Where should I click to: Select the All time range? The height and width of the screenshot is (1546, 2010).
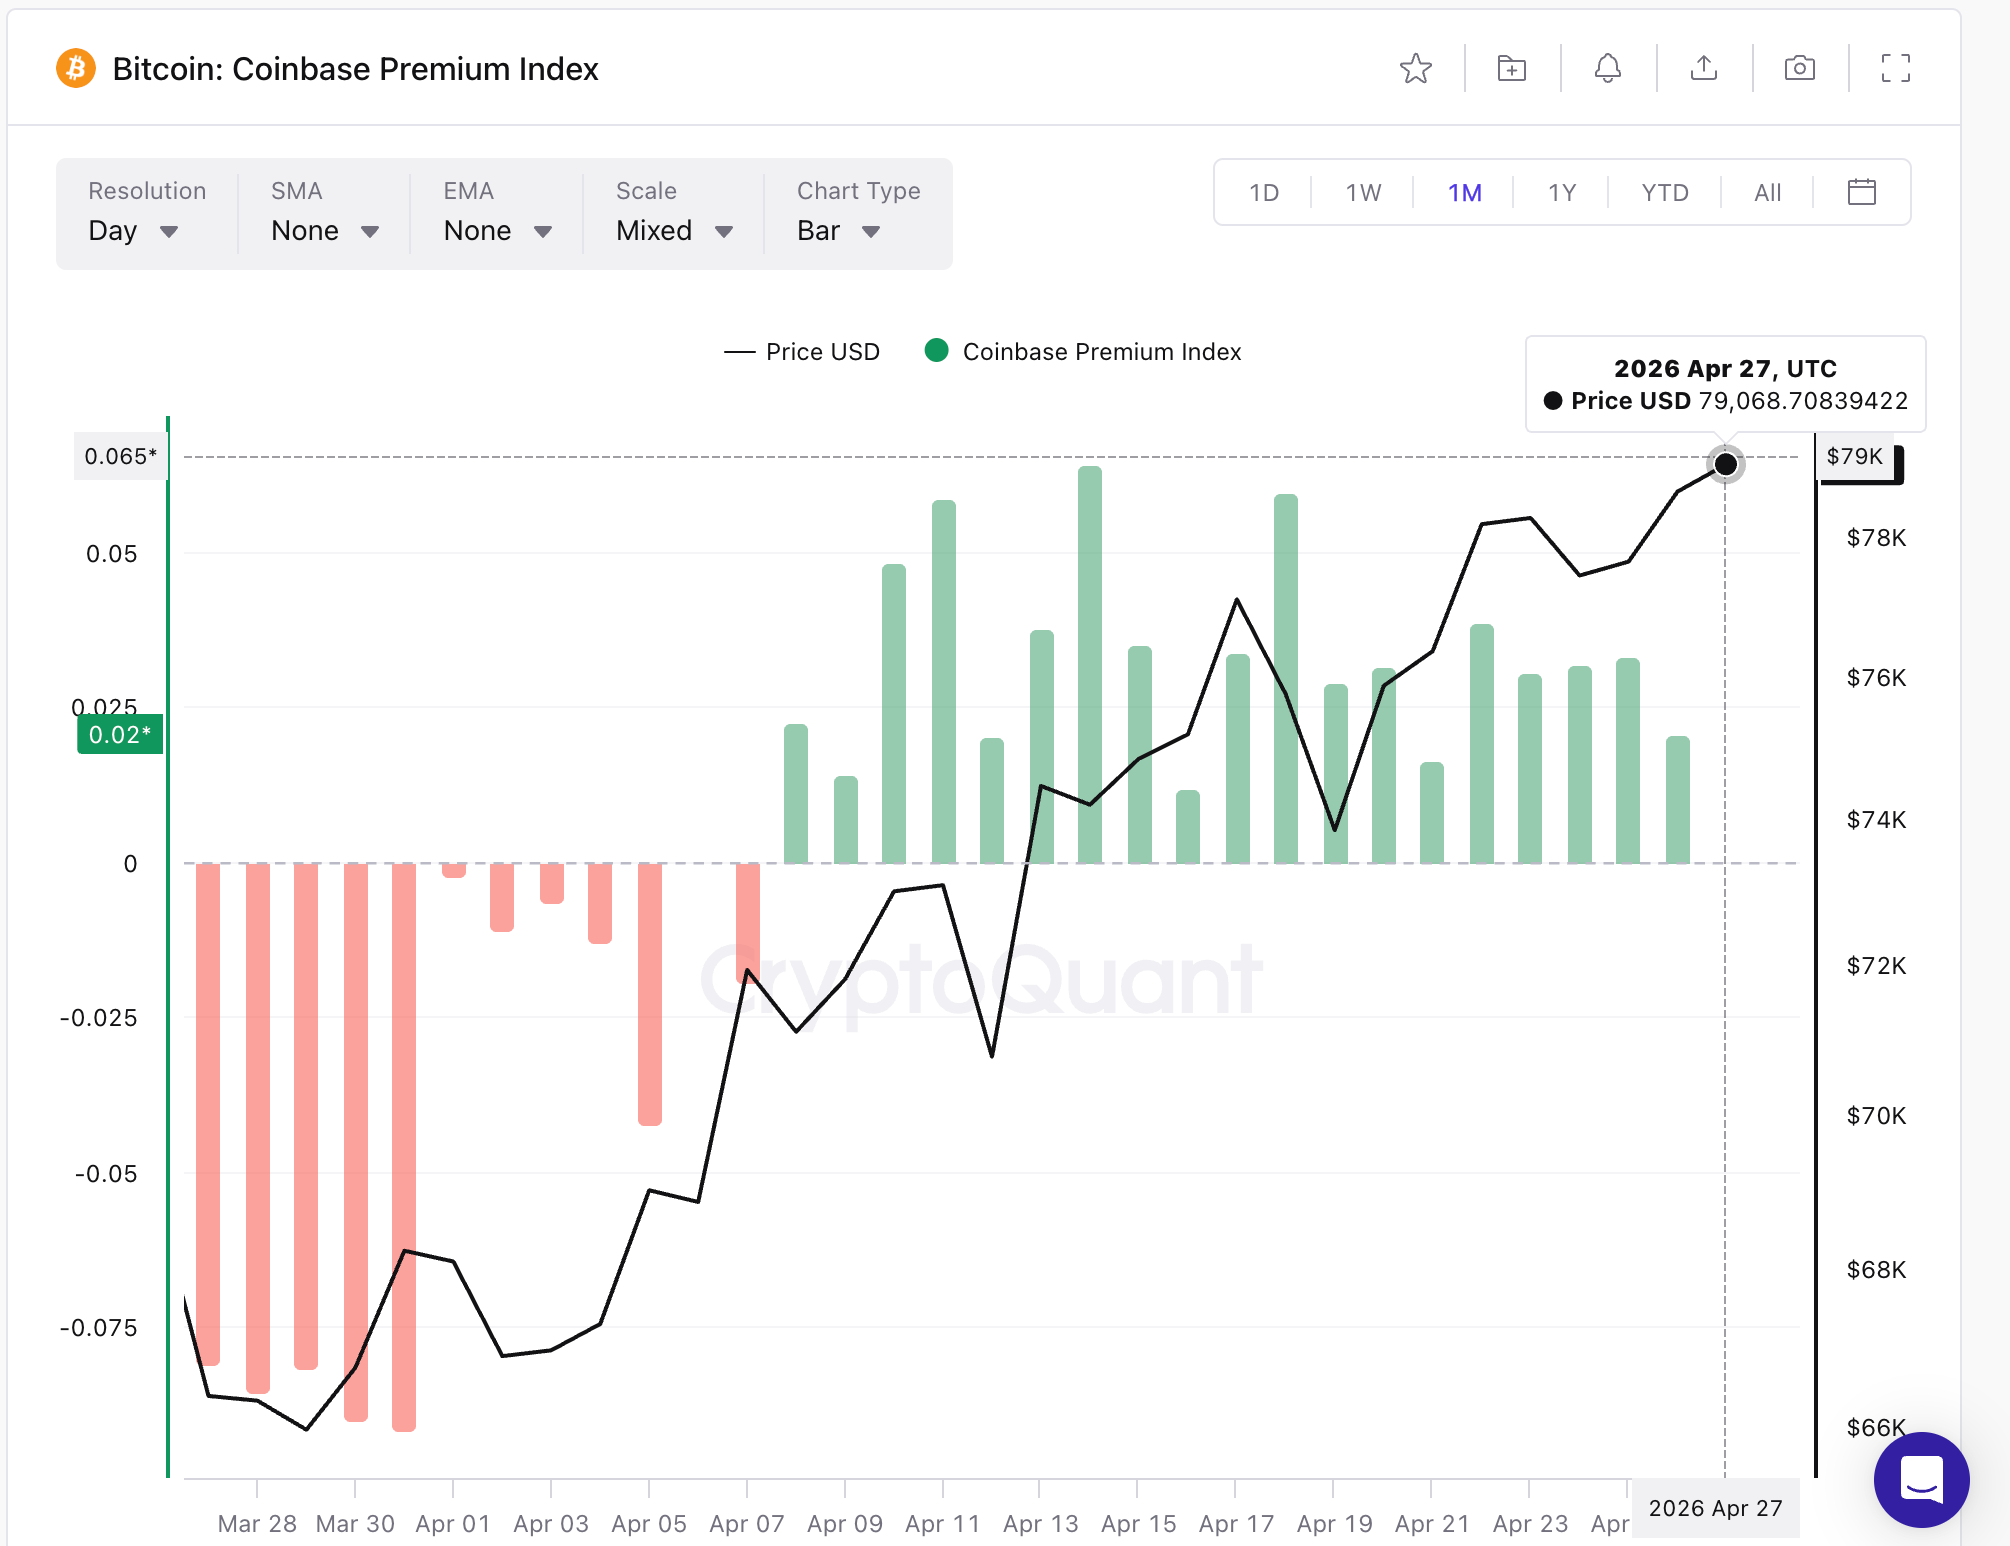point(1767,192)
